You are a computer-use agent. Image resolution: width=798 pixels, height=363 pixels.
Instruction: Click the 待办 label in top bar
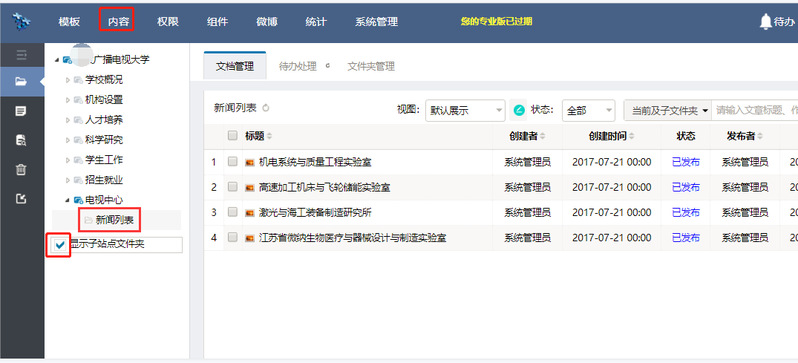784,22
